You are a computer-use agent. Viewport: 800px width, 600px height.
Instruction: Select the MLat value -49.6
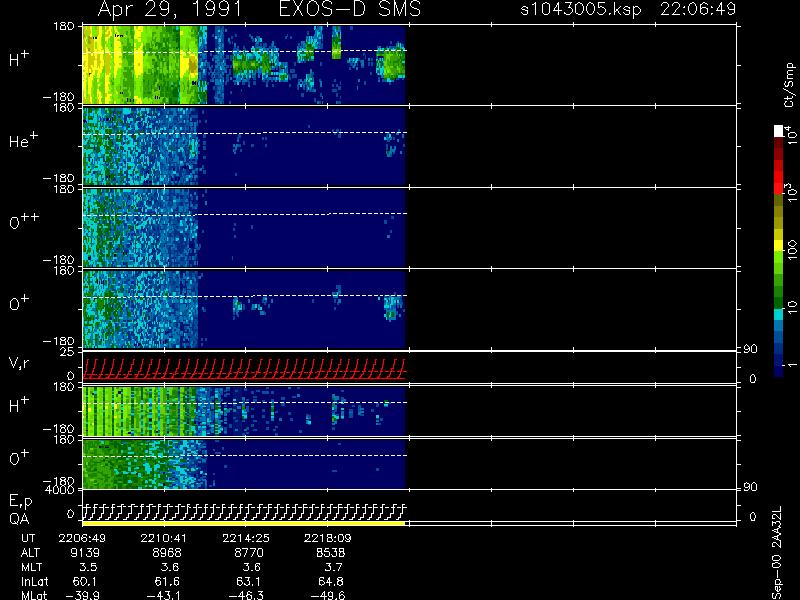[327, 595]
